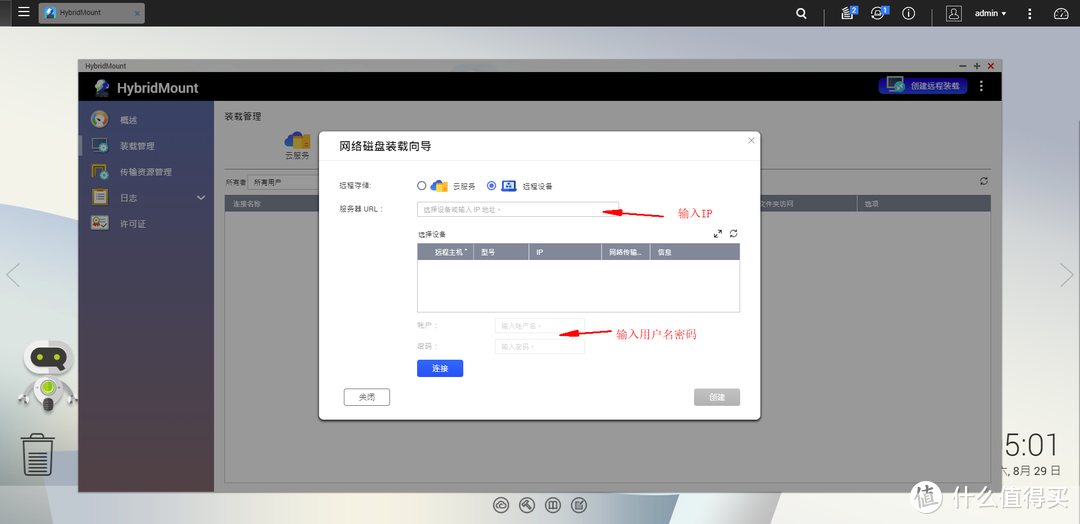Viewport: 1080px width, 524px height.
Task: Click the Model (型号) column header
Action: pos(501,252)
